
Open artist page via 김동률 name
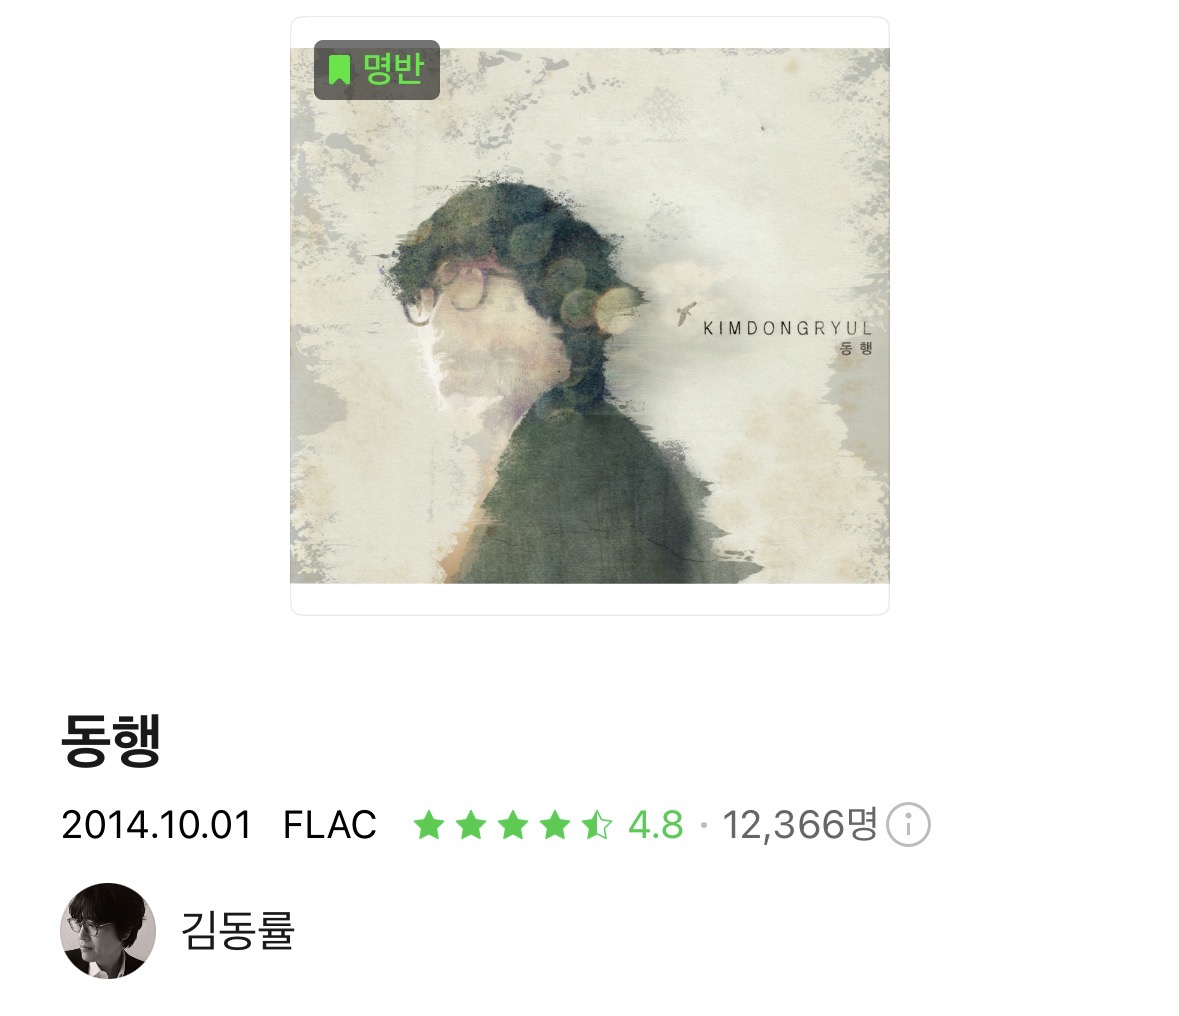238,930
